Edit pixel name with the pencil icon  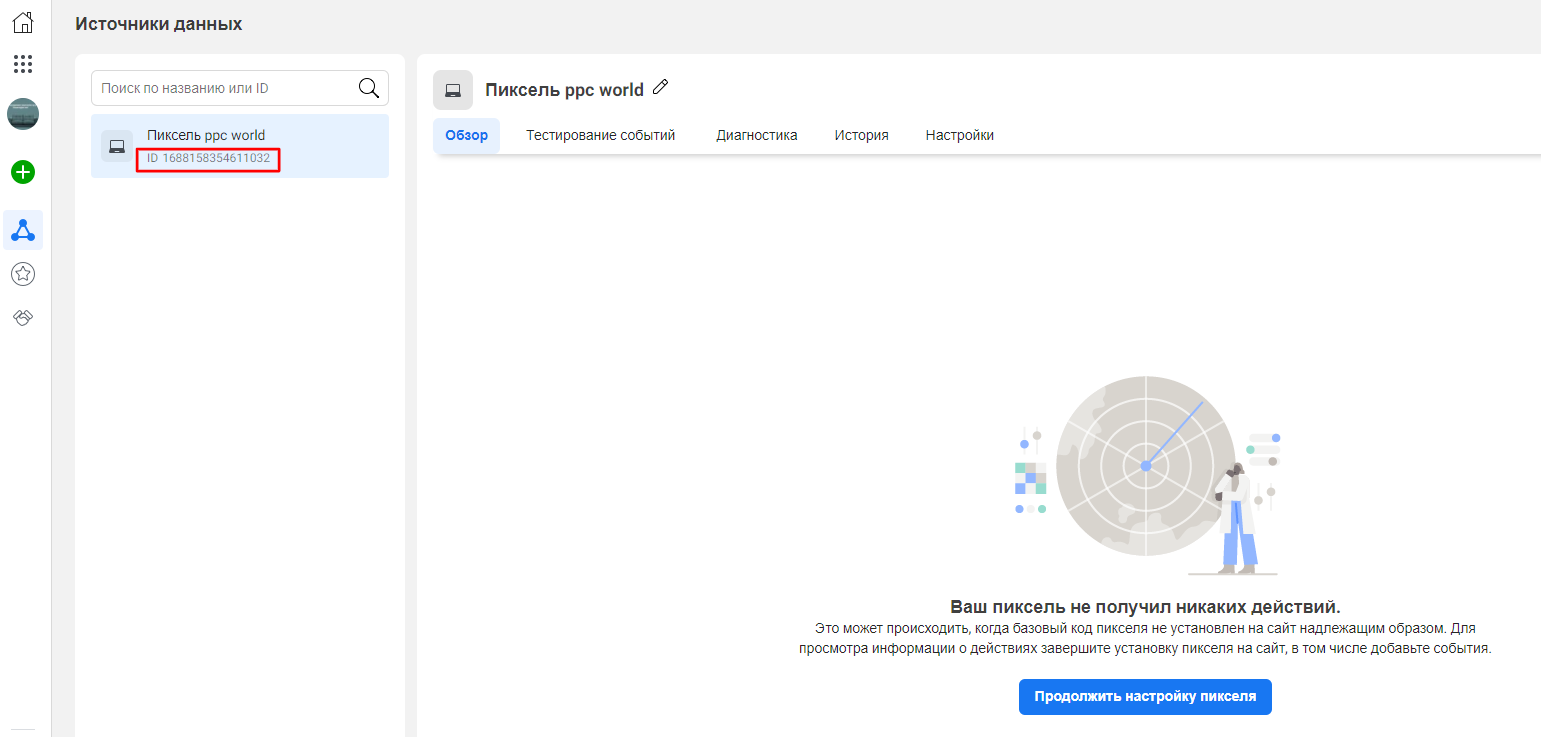point(660,88)
